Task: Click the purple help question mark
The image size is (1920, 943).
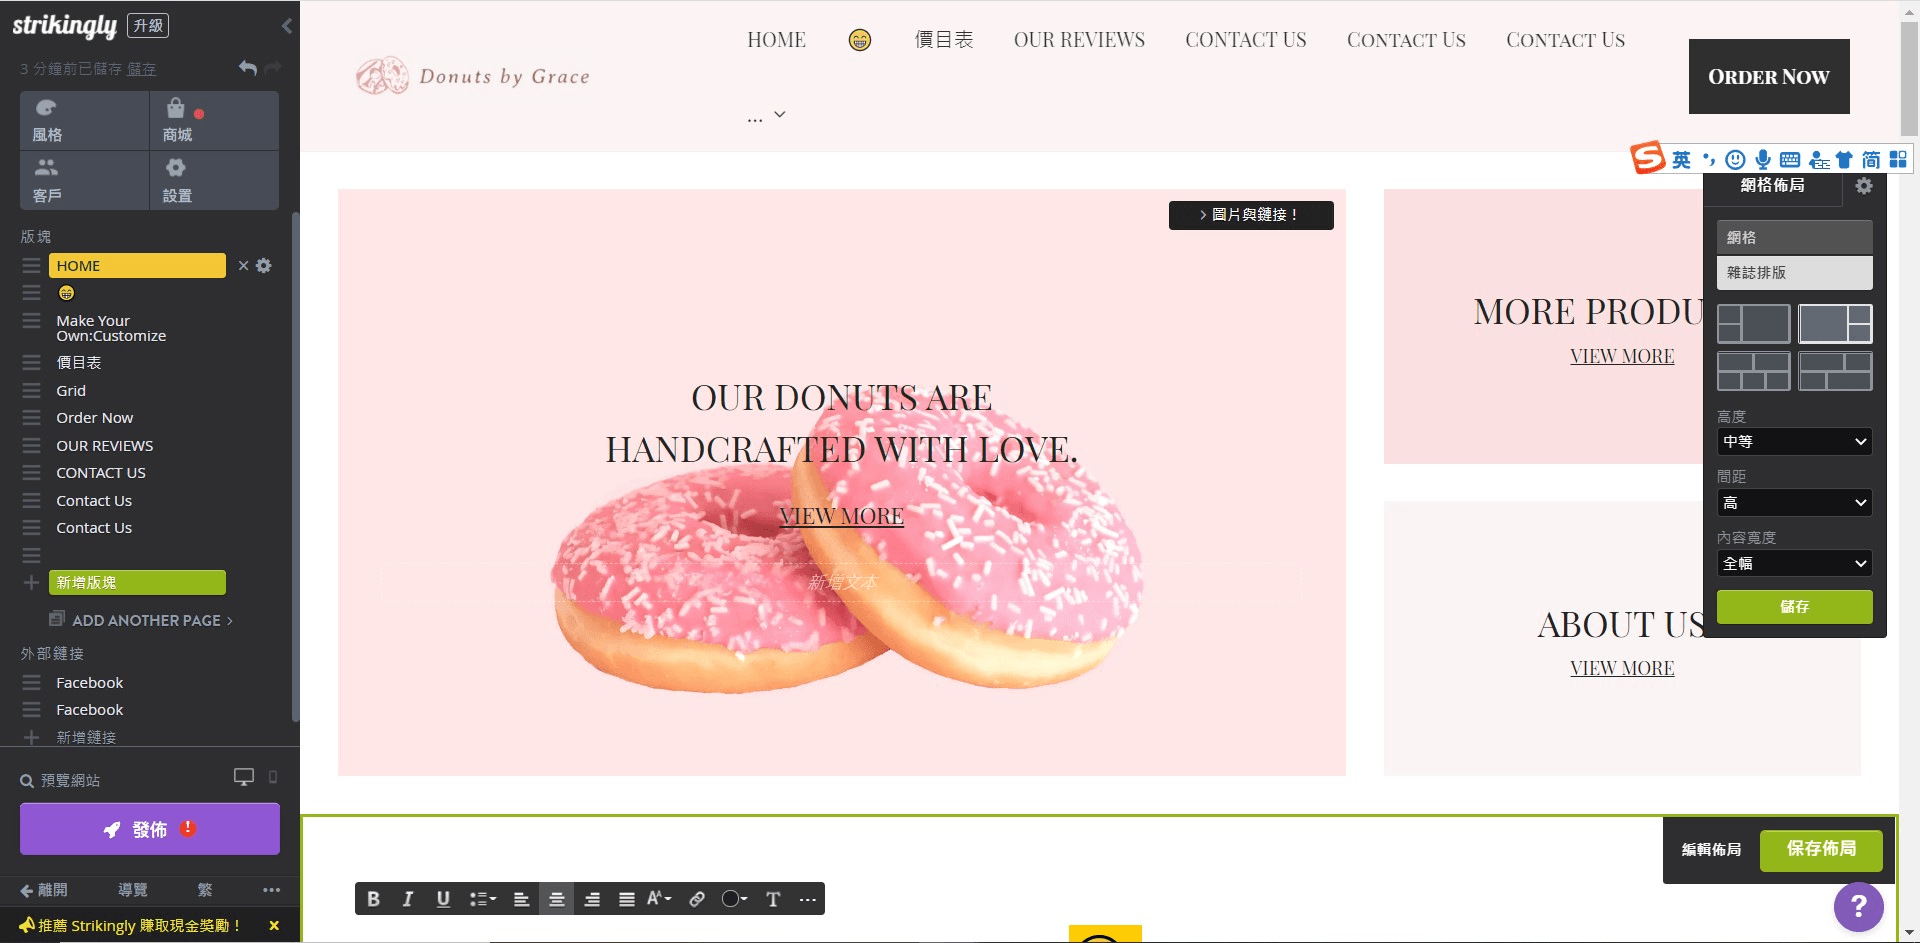Action: point(1858,906)
